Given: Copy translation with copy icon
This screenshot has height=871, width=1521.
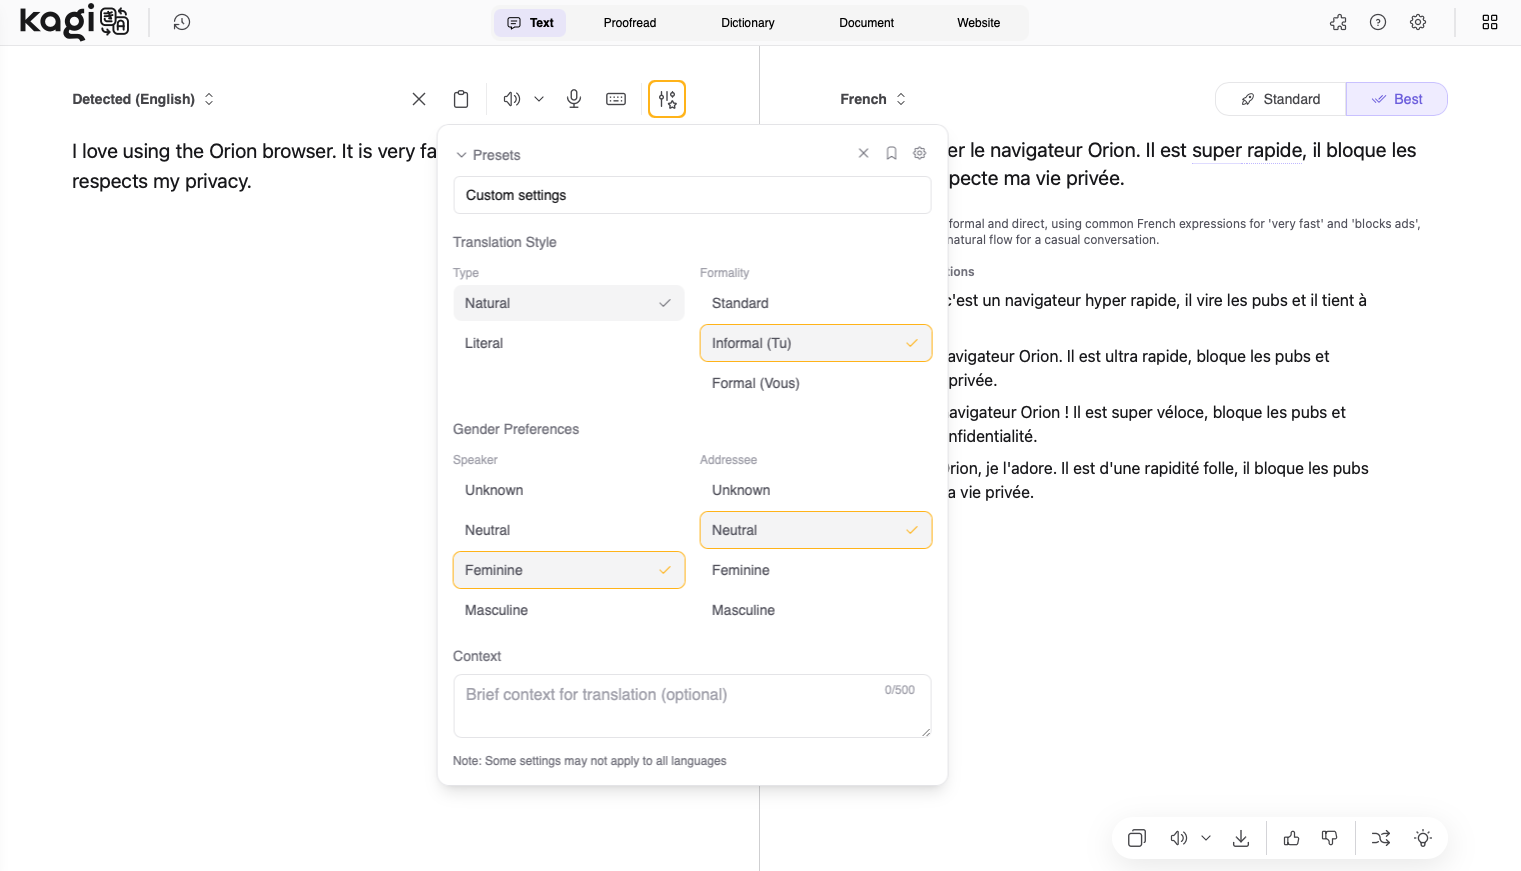Looking at the screenshot, I should 1137,838.
